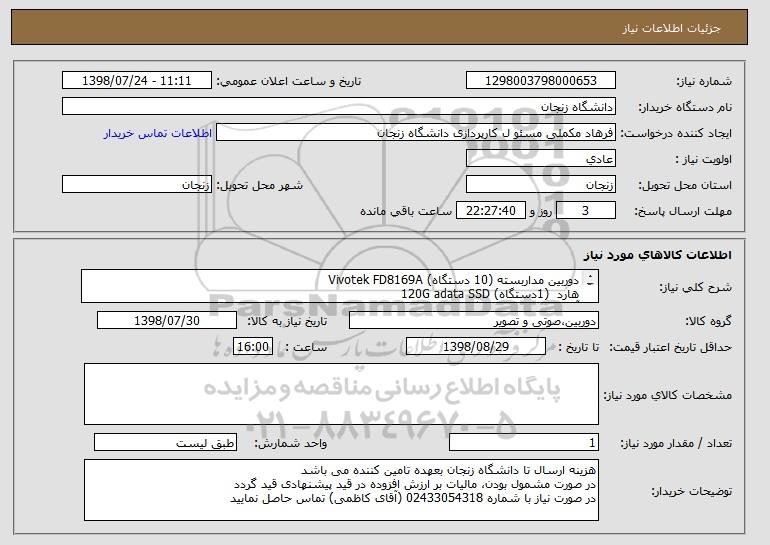
Task: Click the delivery city field زنجان
Action: [x=137, y=185]
